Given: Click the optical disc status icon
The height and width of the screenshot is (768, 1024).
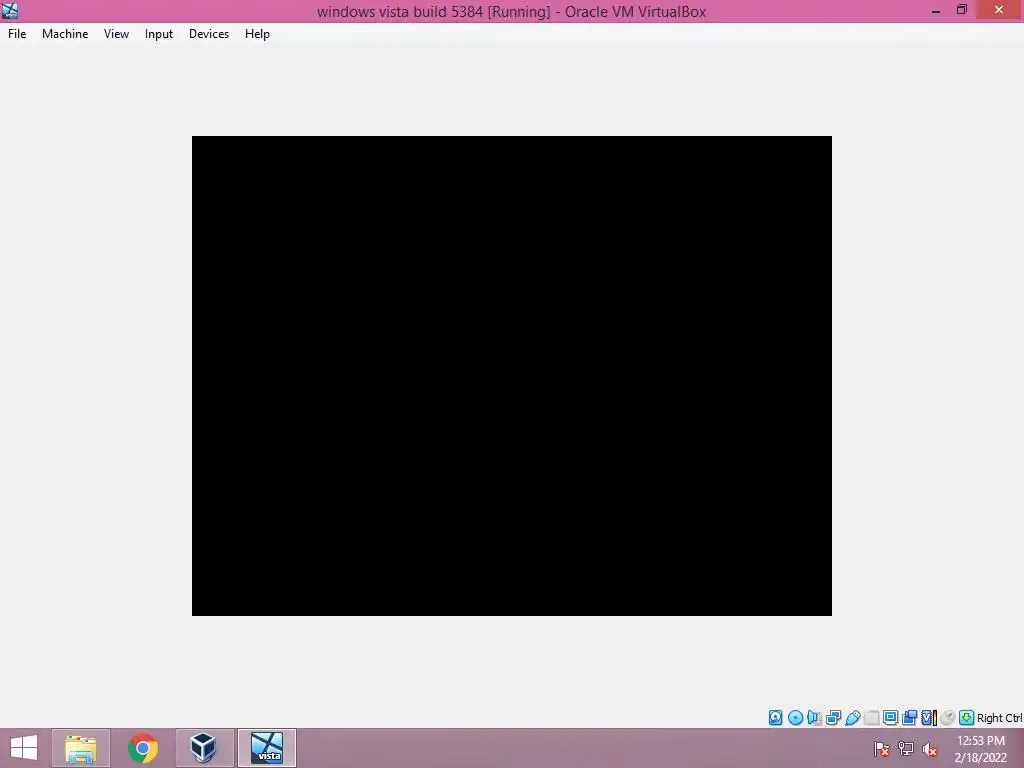Looking at the screenshot, I should [795, 718].
